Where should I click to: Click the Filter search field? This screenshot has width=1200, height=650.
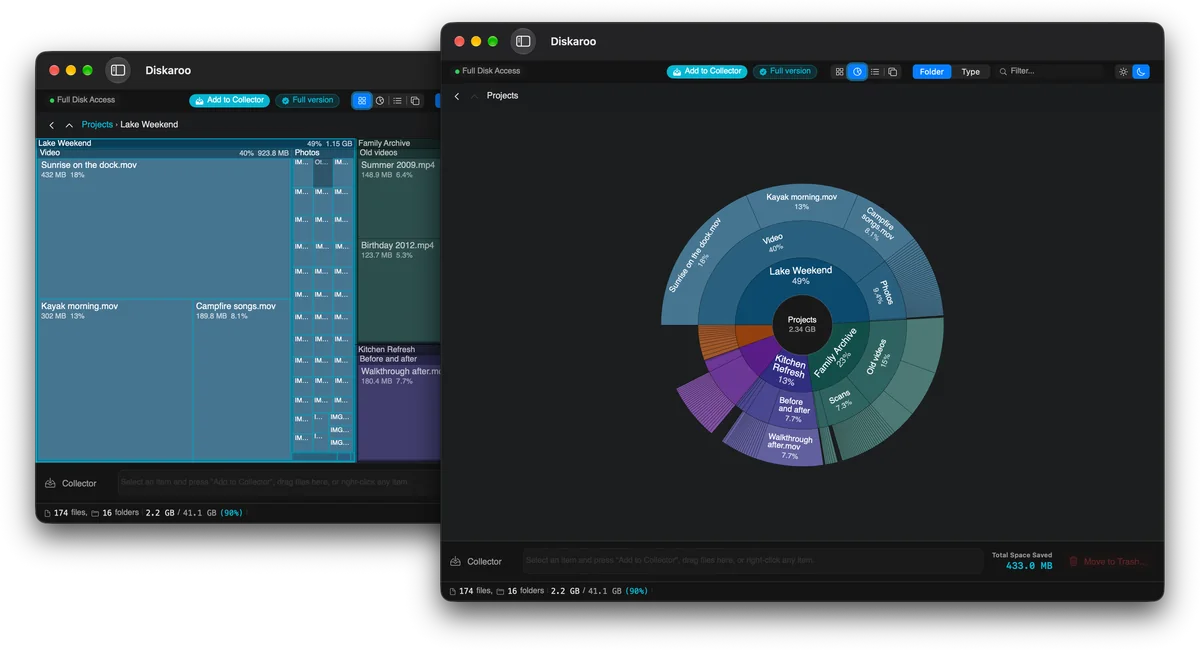click(x=1050, y=72)
